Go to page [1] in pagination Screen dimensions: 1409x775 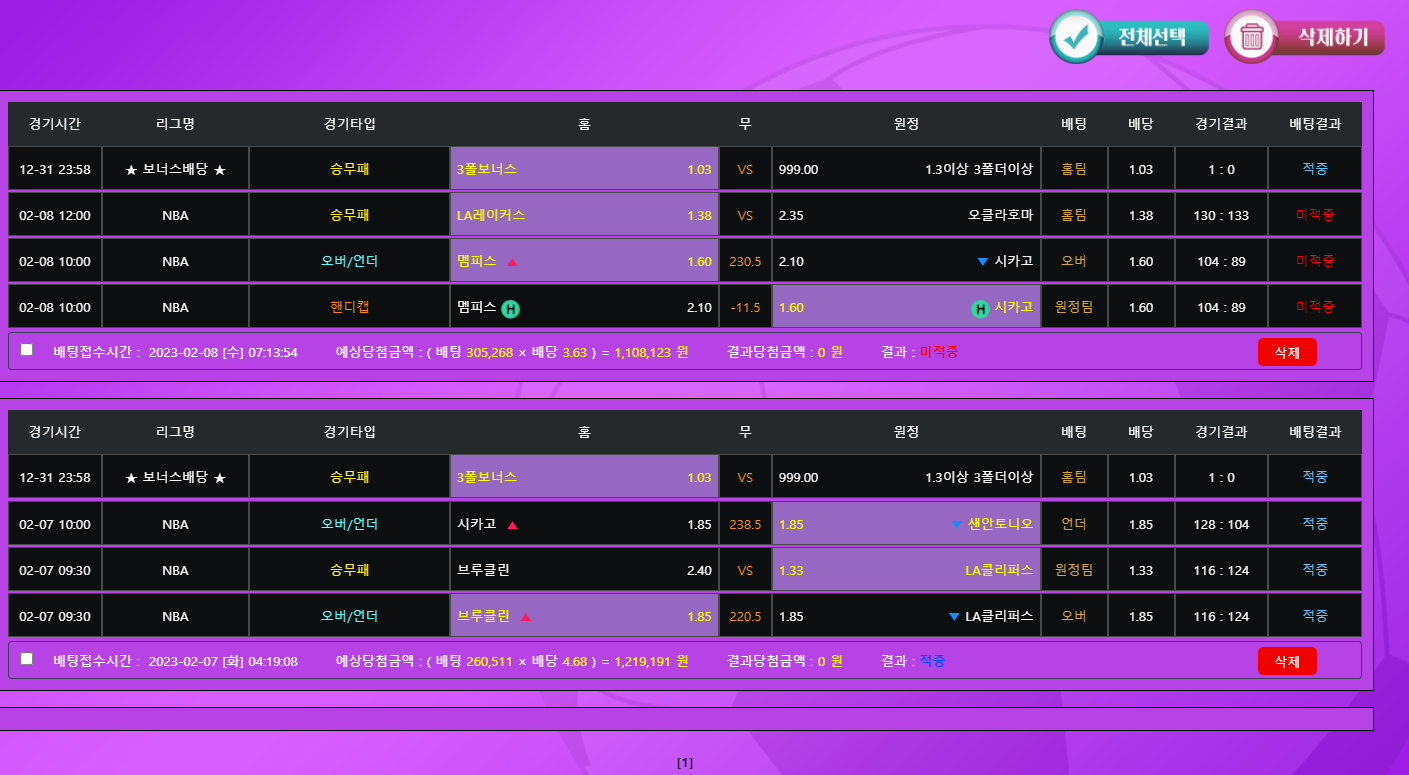[685, 763]
